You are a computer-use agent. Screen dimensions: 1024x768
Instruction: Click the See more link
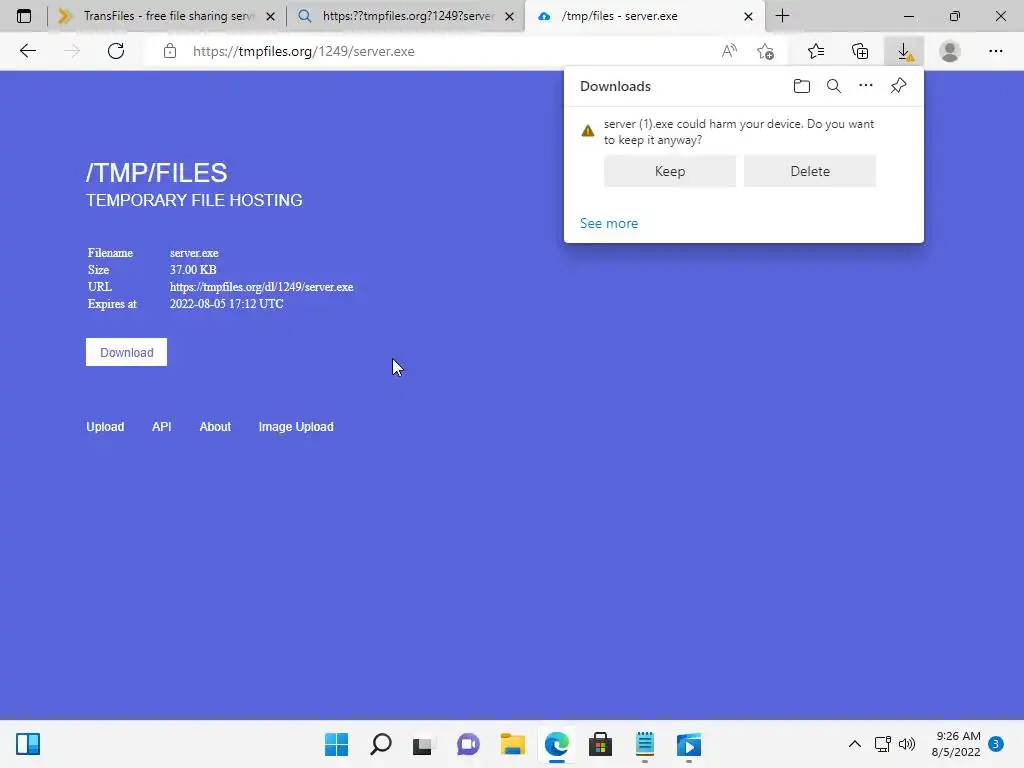tap(609, 223)
